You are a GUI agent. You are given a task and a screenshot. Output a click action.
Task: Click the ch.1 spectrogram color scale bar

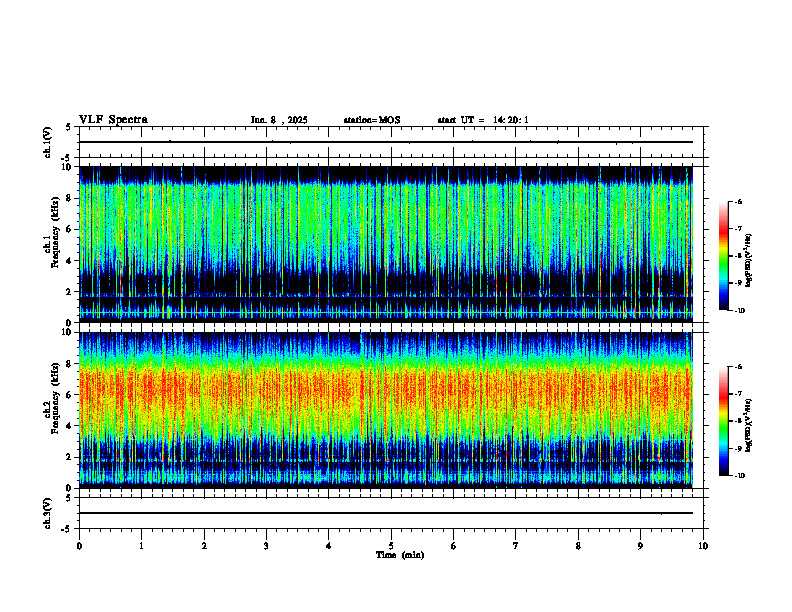click(x=723, y=256)
